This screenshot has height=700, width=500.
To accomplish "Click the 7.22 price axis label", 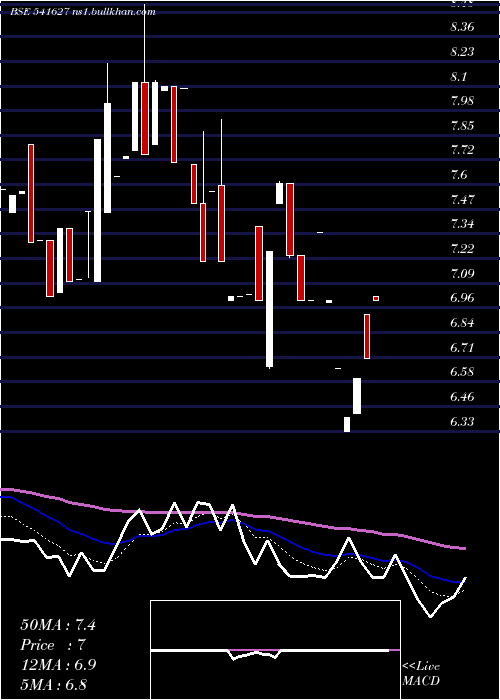I will click(x=462, y=249).
